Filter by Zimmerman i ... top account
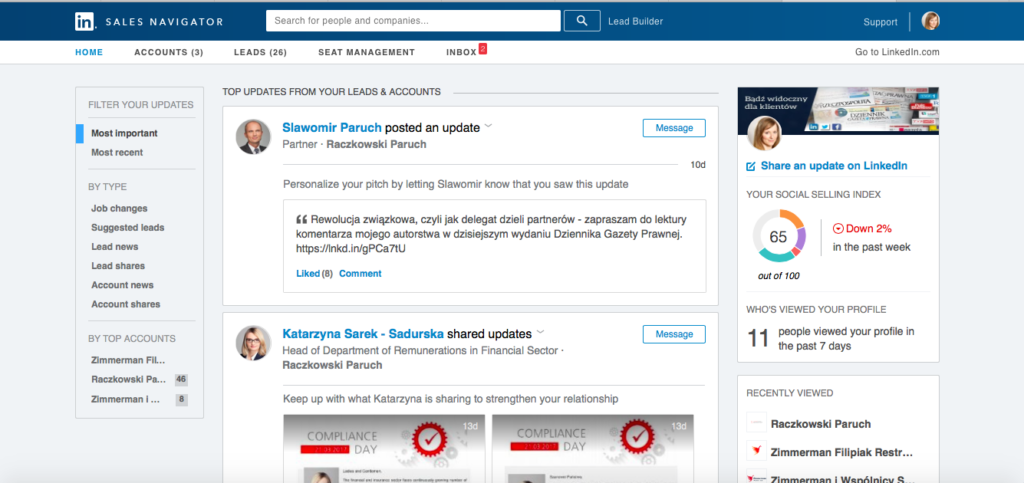Viewport: 1024px width, 483px height. pyautogui.click(x=126, y=399)
